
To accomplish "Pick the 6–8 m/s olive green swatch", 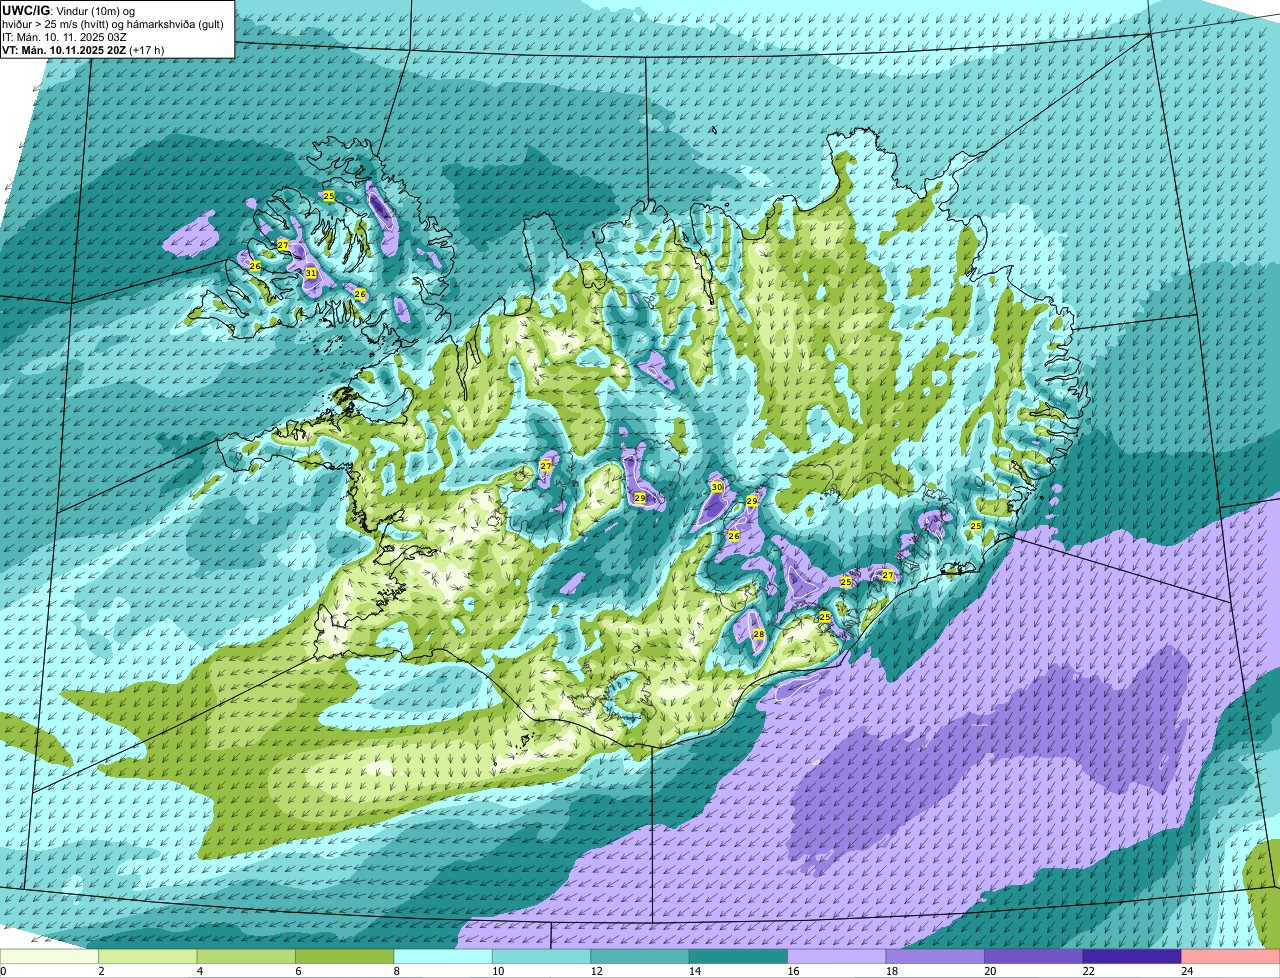I will (x=345, y=956).
